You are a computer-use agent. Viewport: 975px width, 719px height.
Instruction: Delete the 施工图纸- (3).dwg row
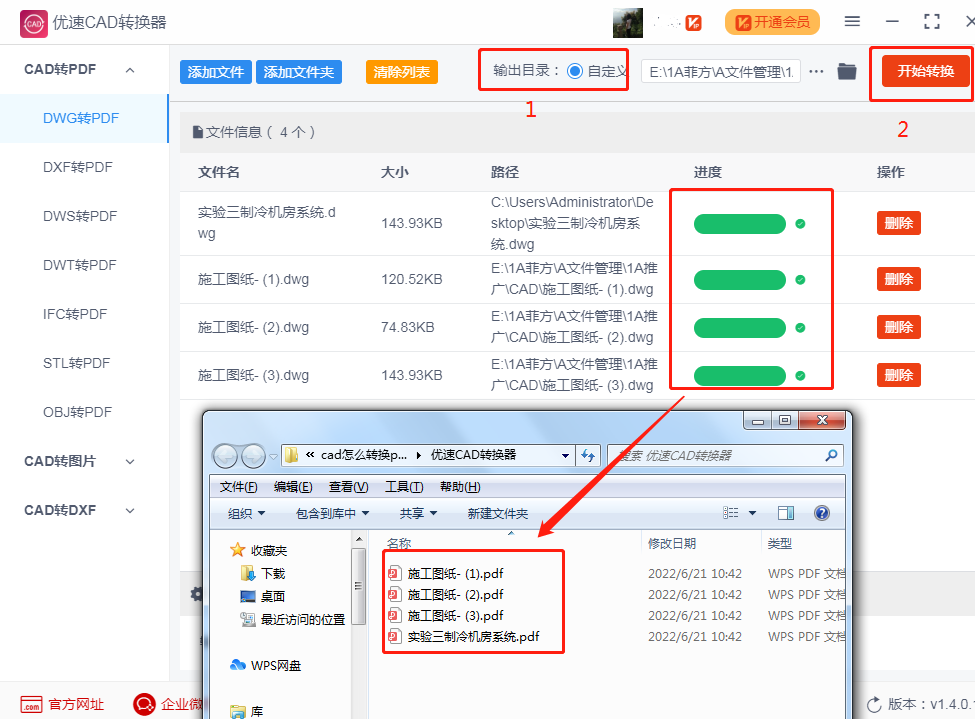899,375
